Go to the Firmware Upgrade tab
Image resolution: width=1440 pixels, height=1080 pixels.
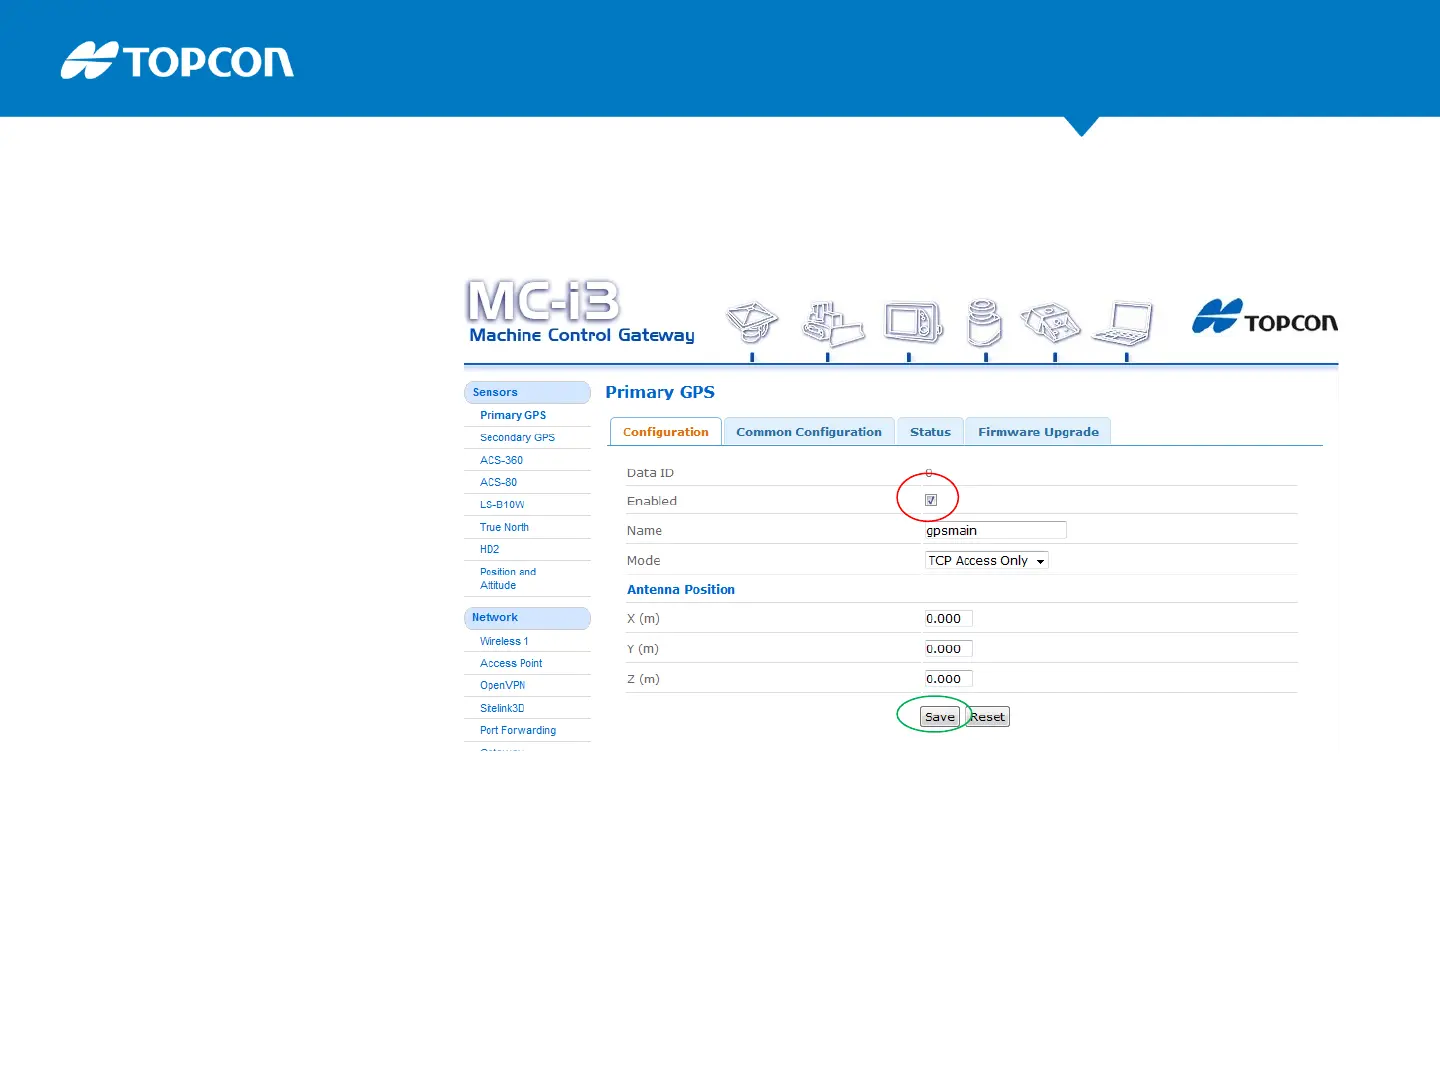point(1038,432)
